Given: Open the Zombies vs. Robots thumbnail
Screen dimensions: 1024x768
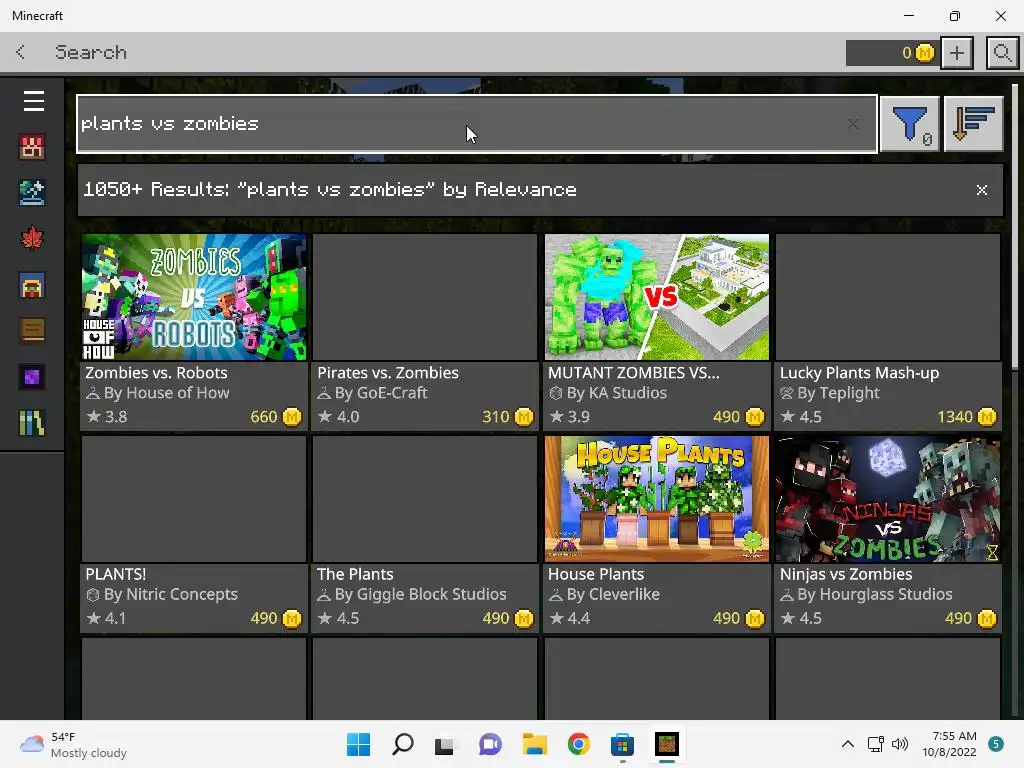Looking at the screenshot, I should [x=194, y=297].
